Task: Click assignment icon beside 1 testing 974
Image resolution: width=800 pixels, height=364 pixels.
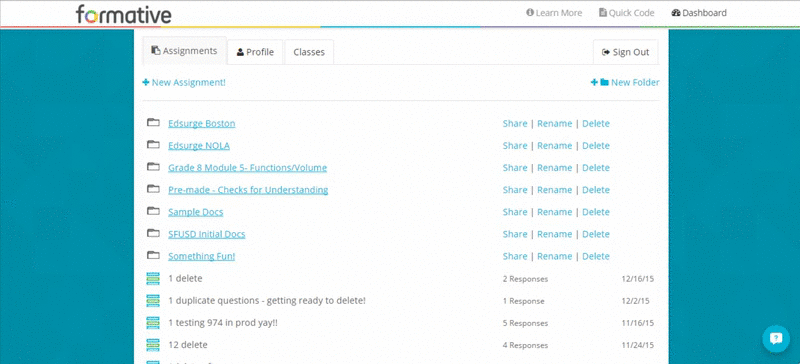Action: (x=153, y=323)
